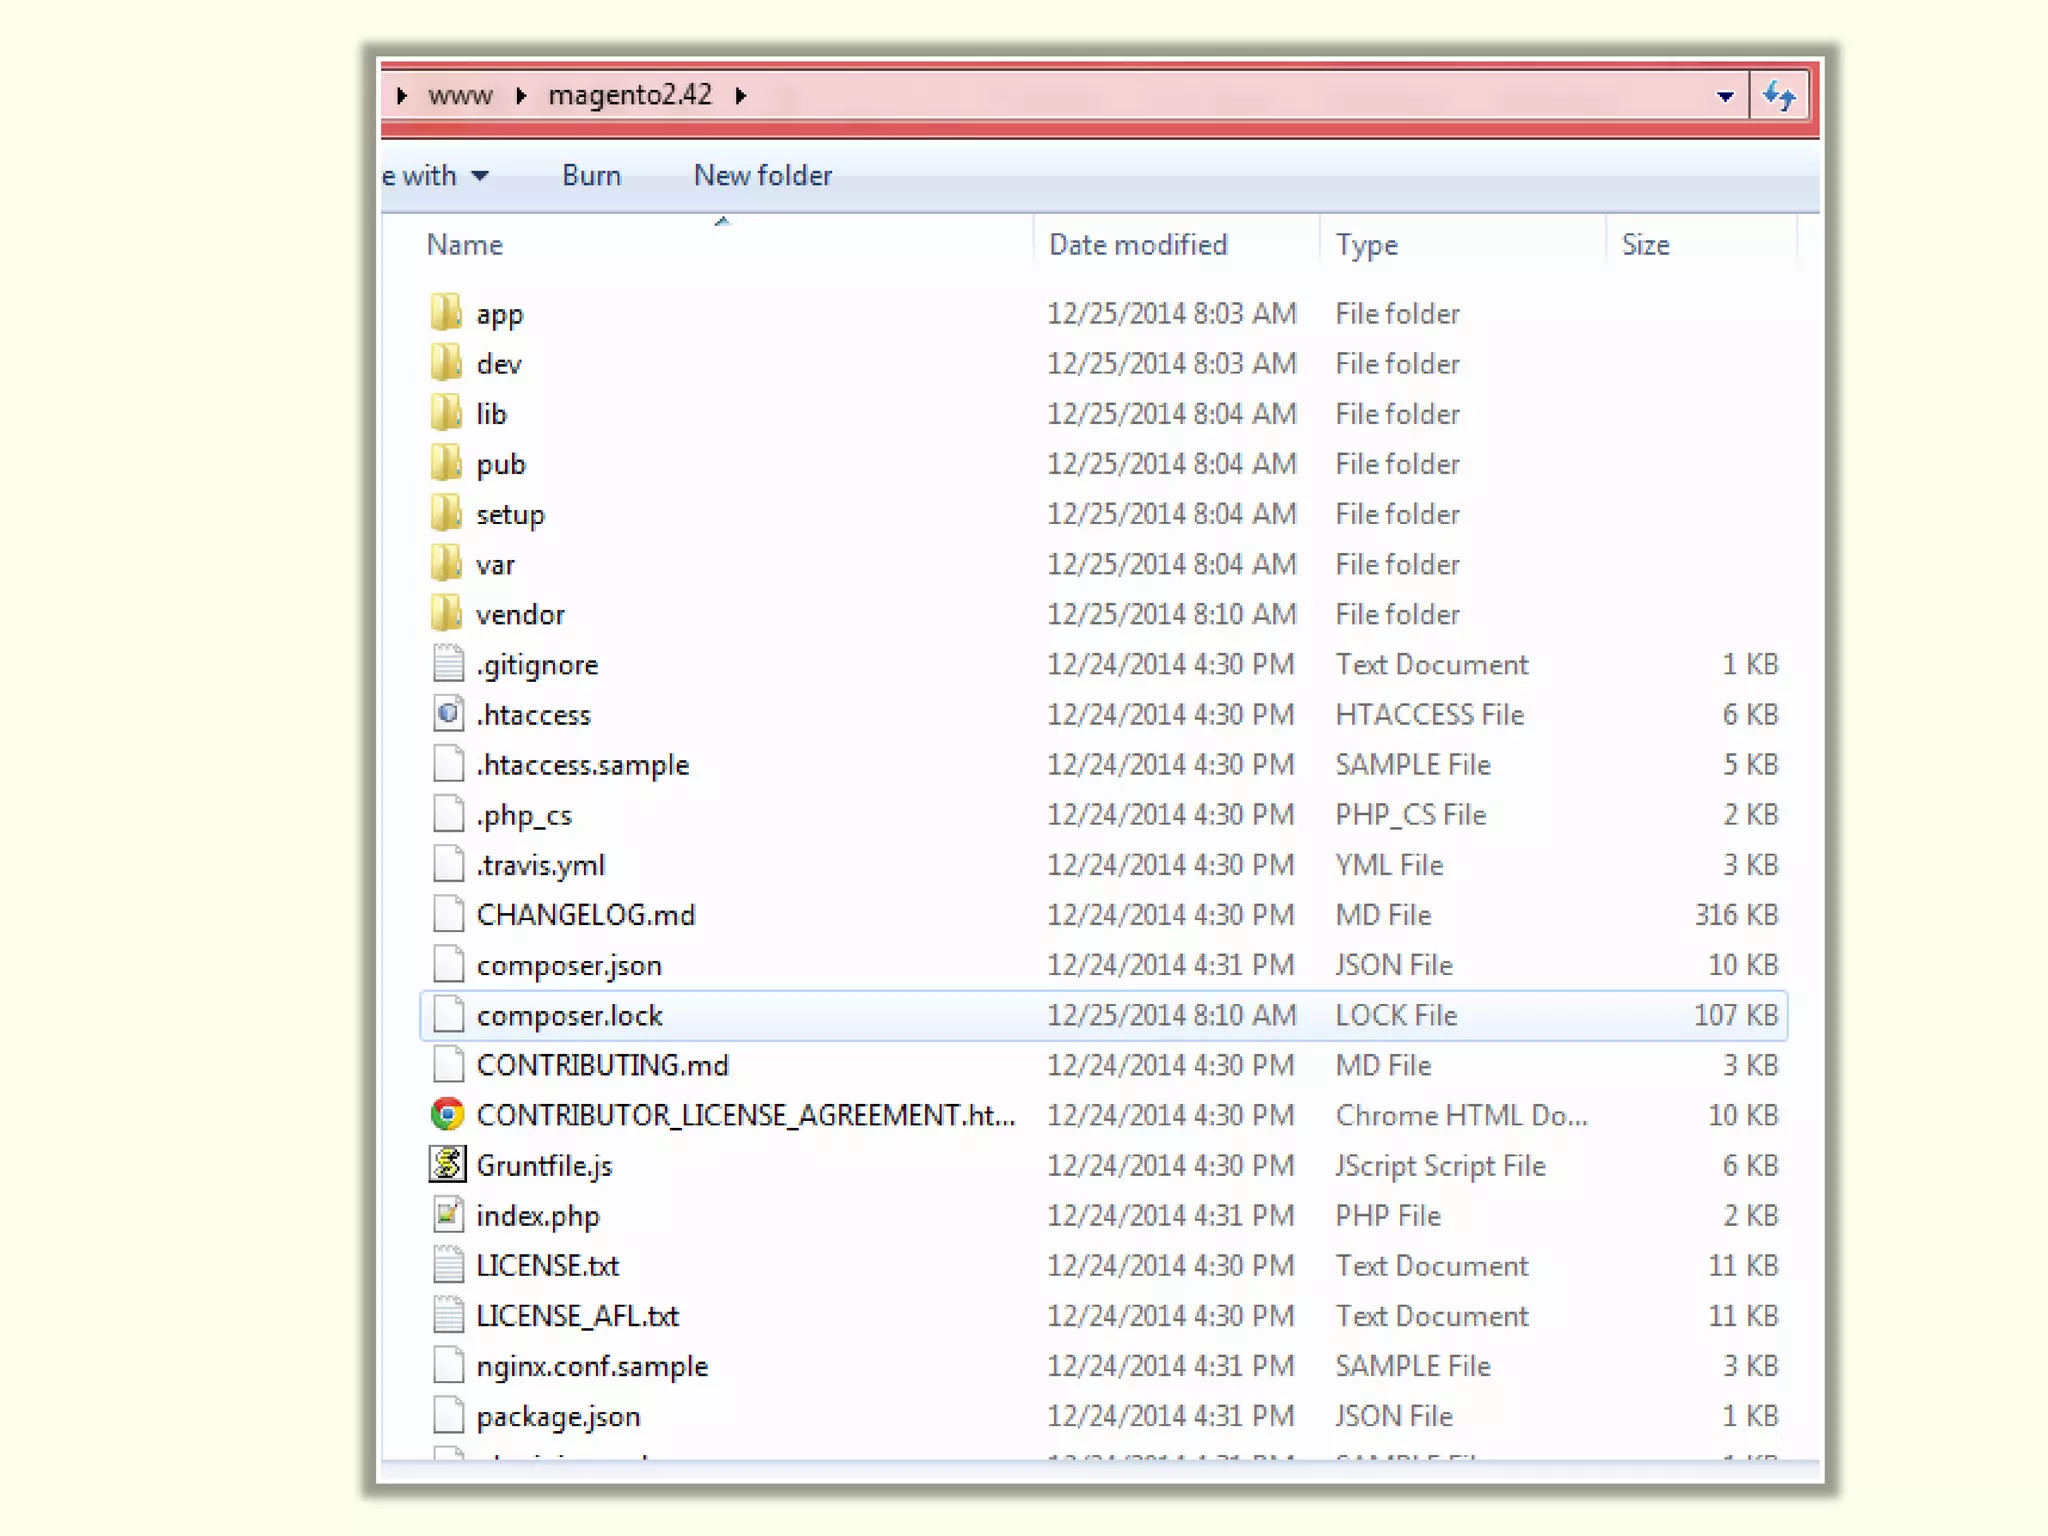The height and width of the screenshot is (1536, 2048).
Task: Select the CHANGELOG.md file icon
Action: pyautogui.click(x=448, y=914)
